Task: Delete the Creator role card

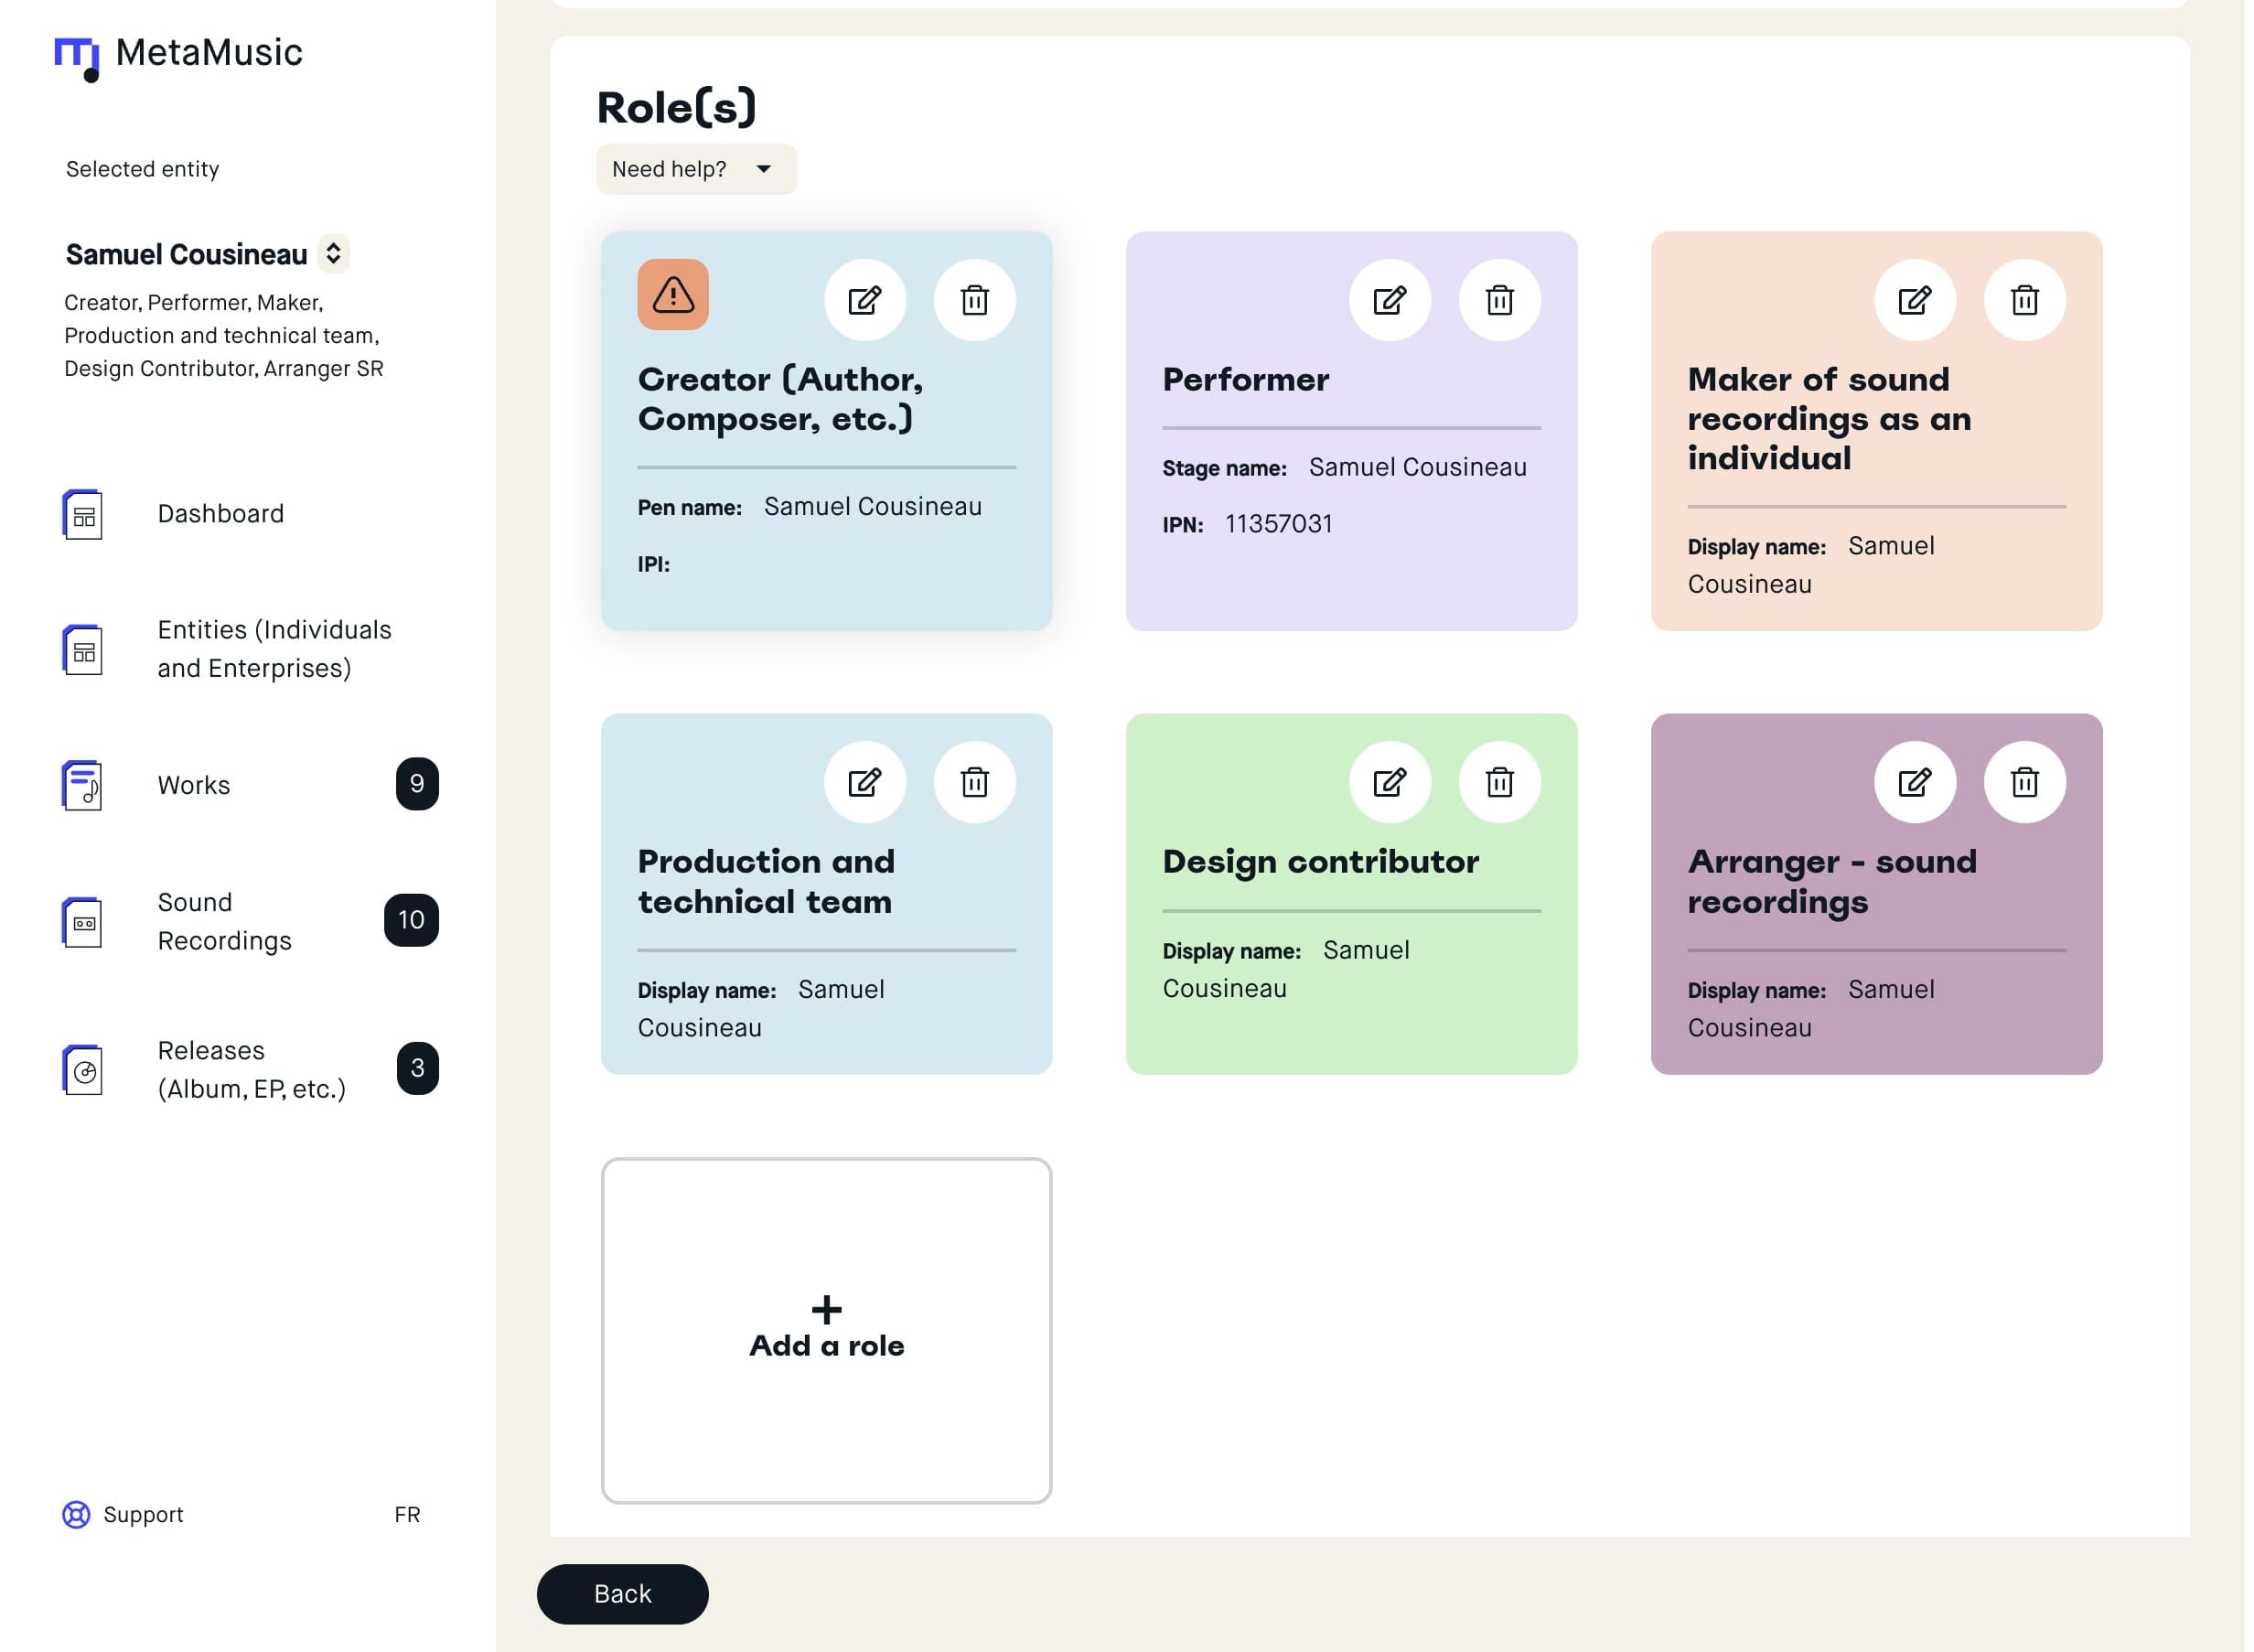Action: (x=974, y=300)
